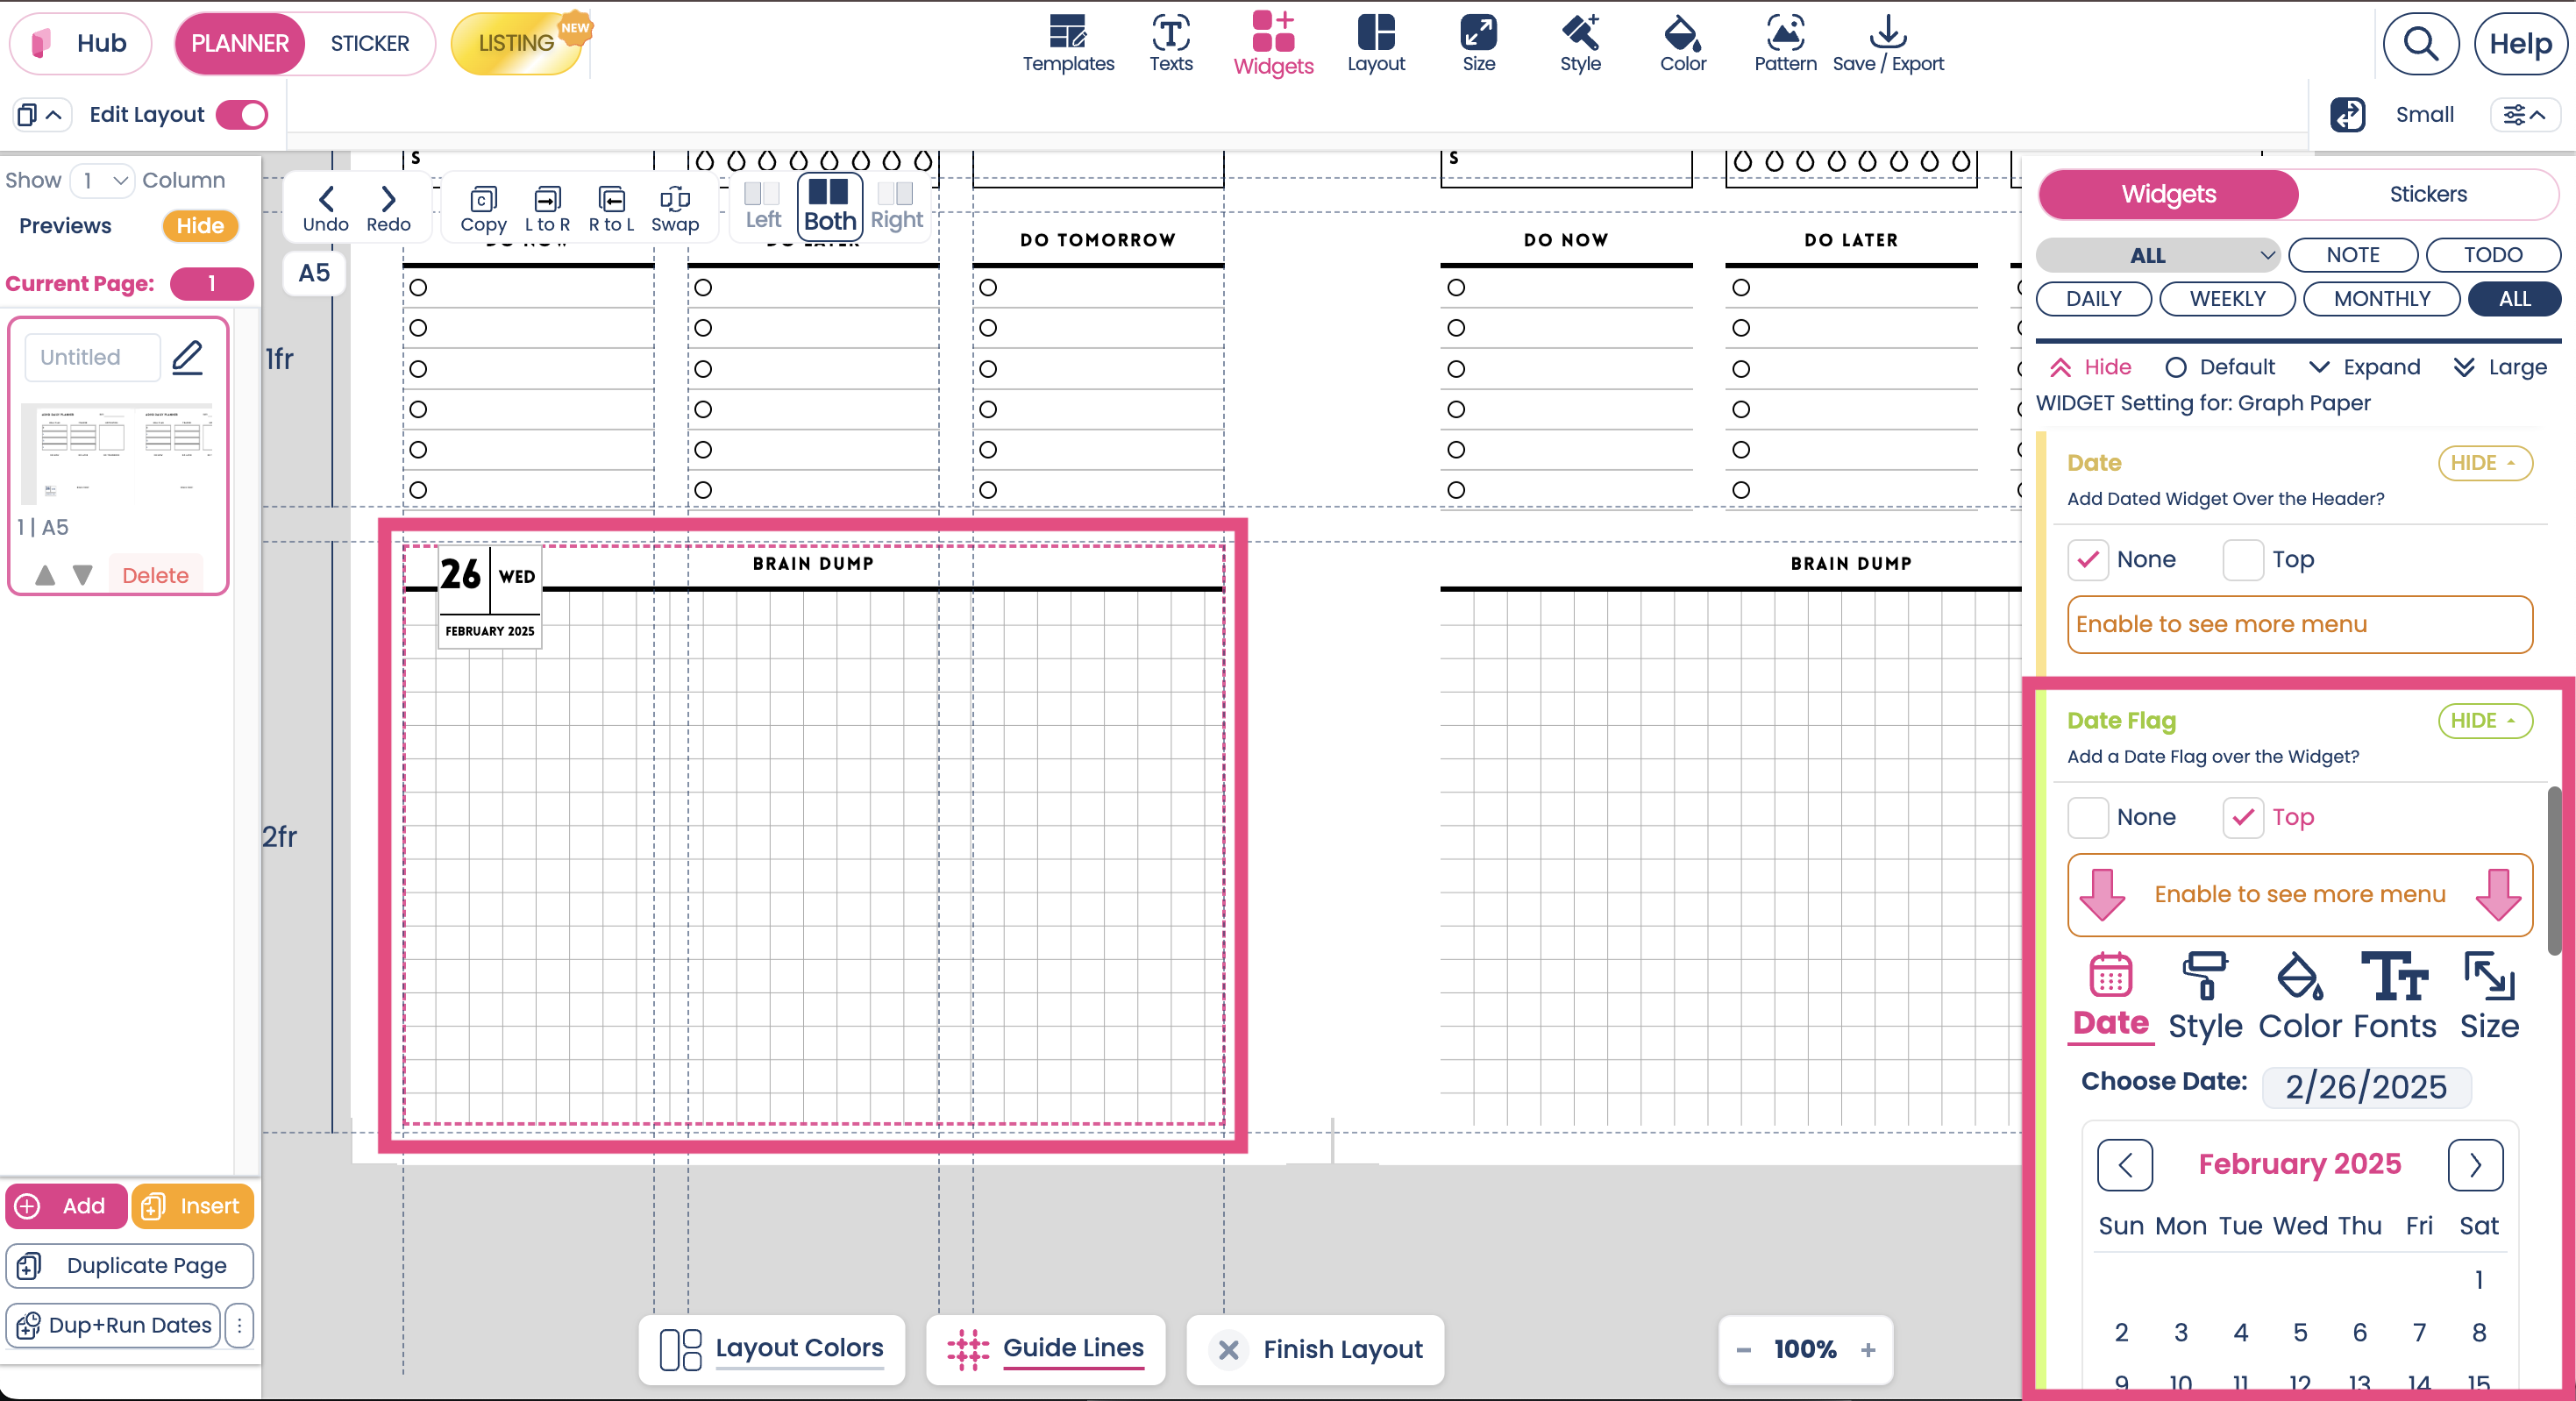The image size is (2576, 1401).
Task: Collapse the Date Flag section via HIDE
Action: [2484, 721]
